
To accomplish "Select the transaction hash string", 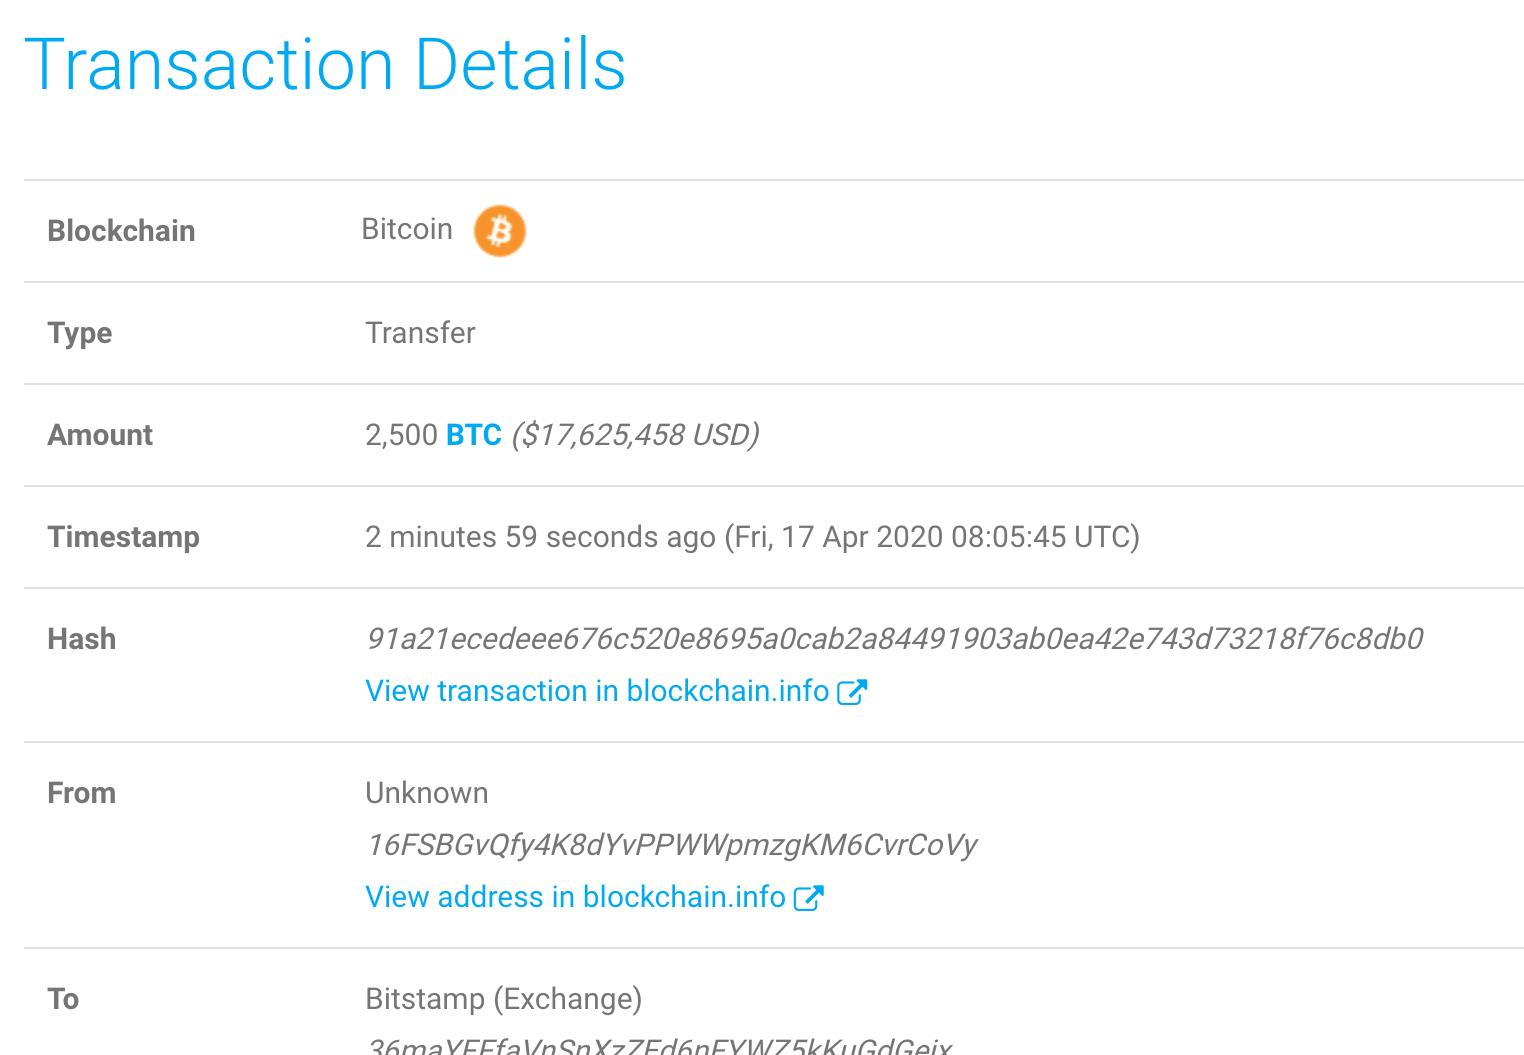I will click(x=894, y=639).
